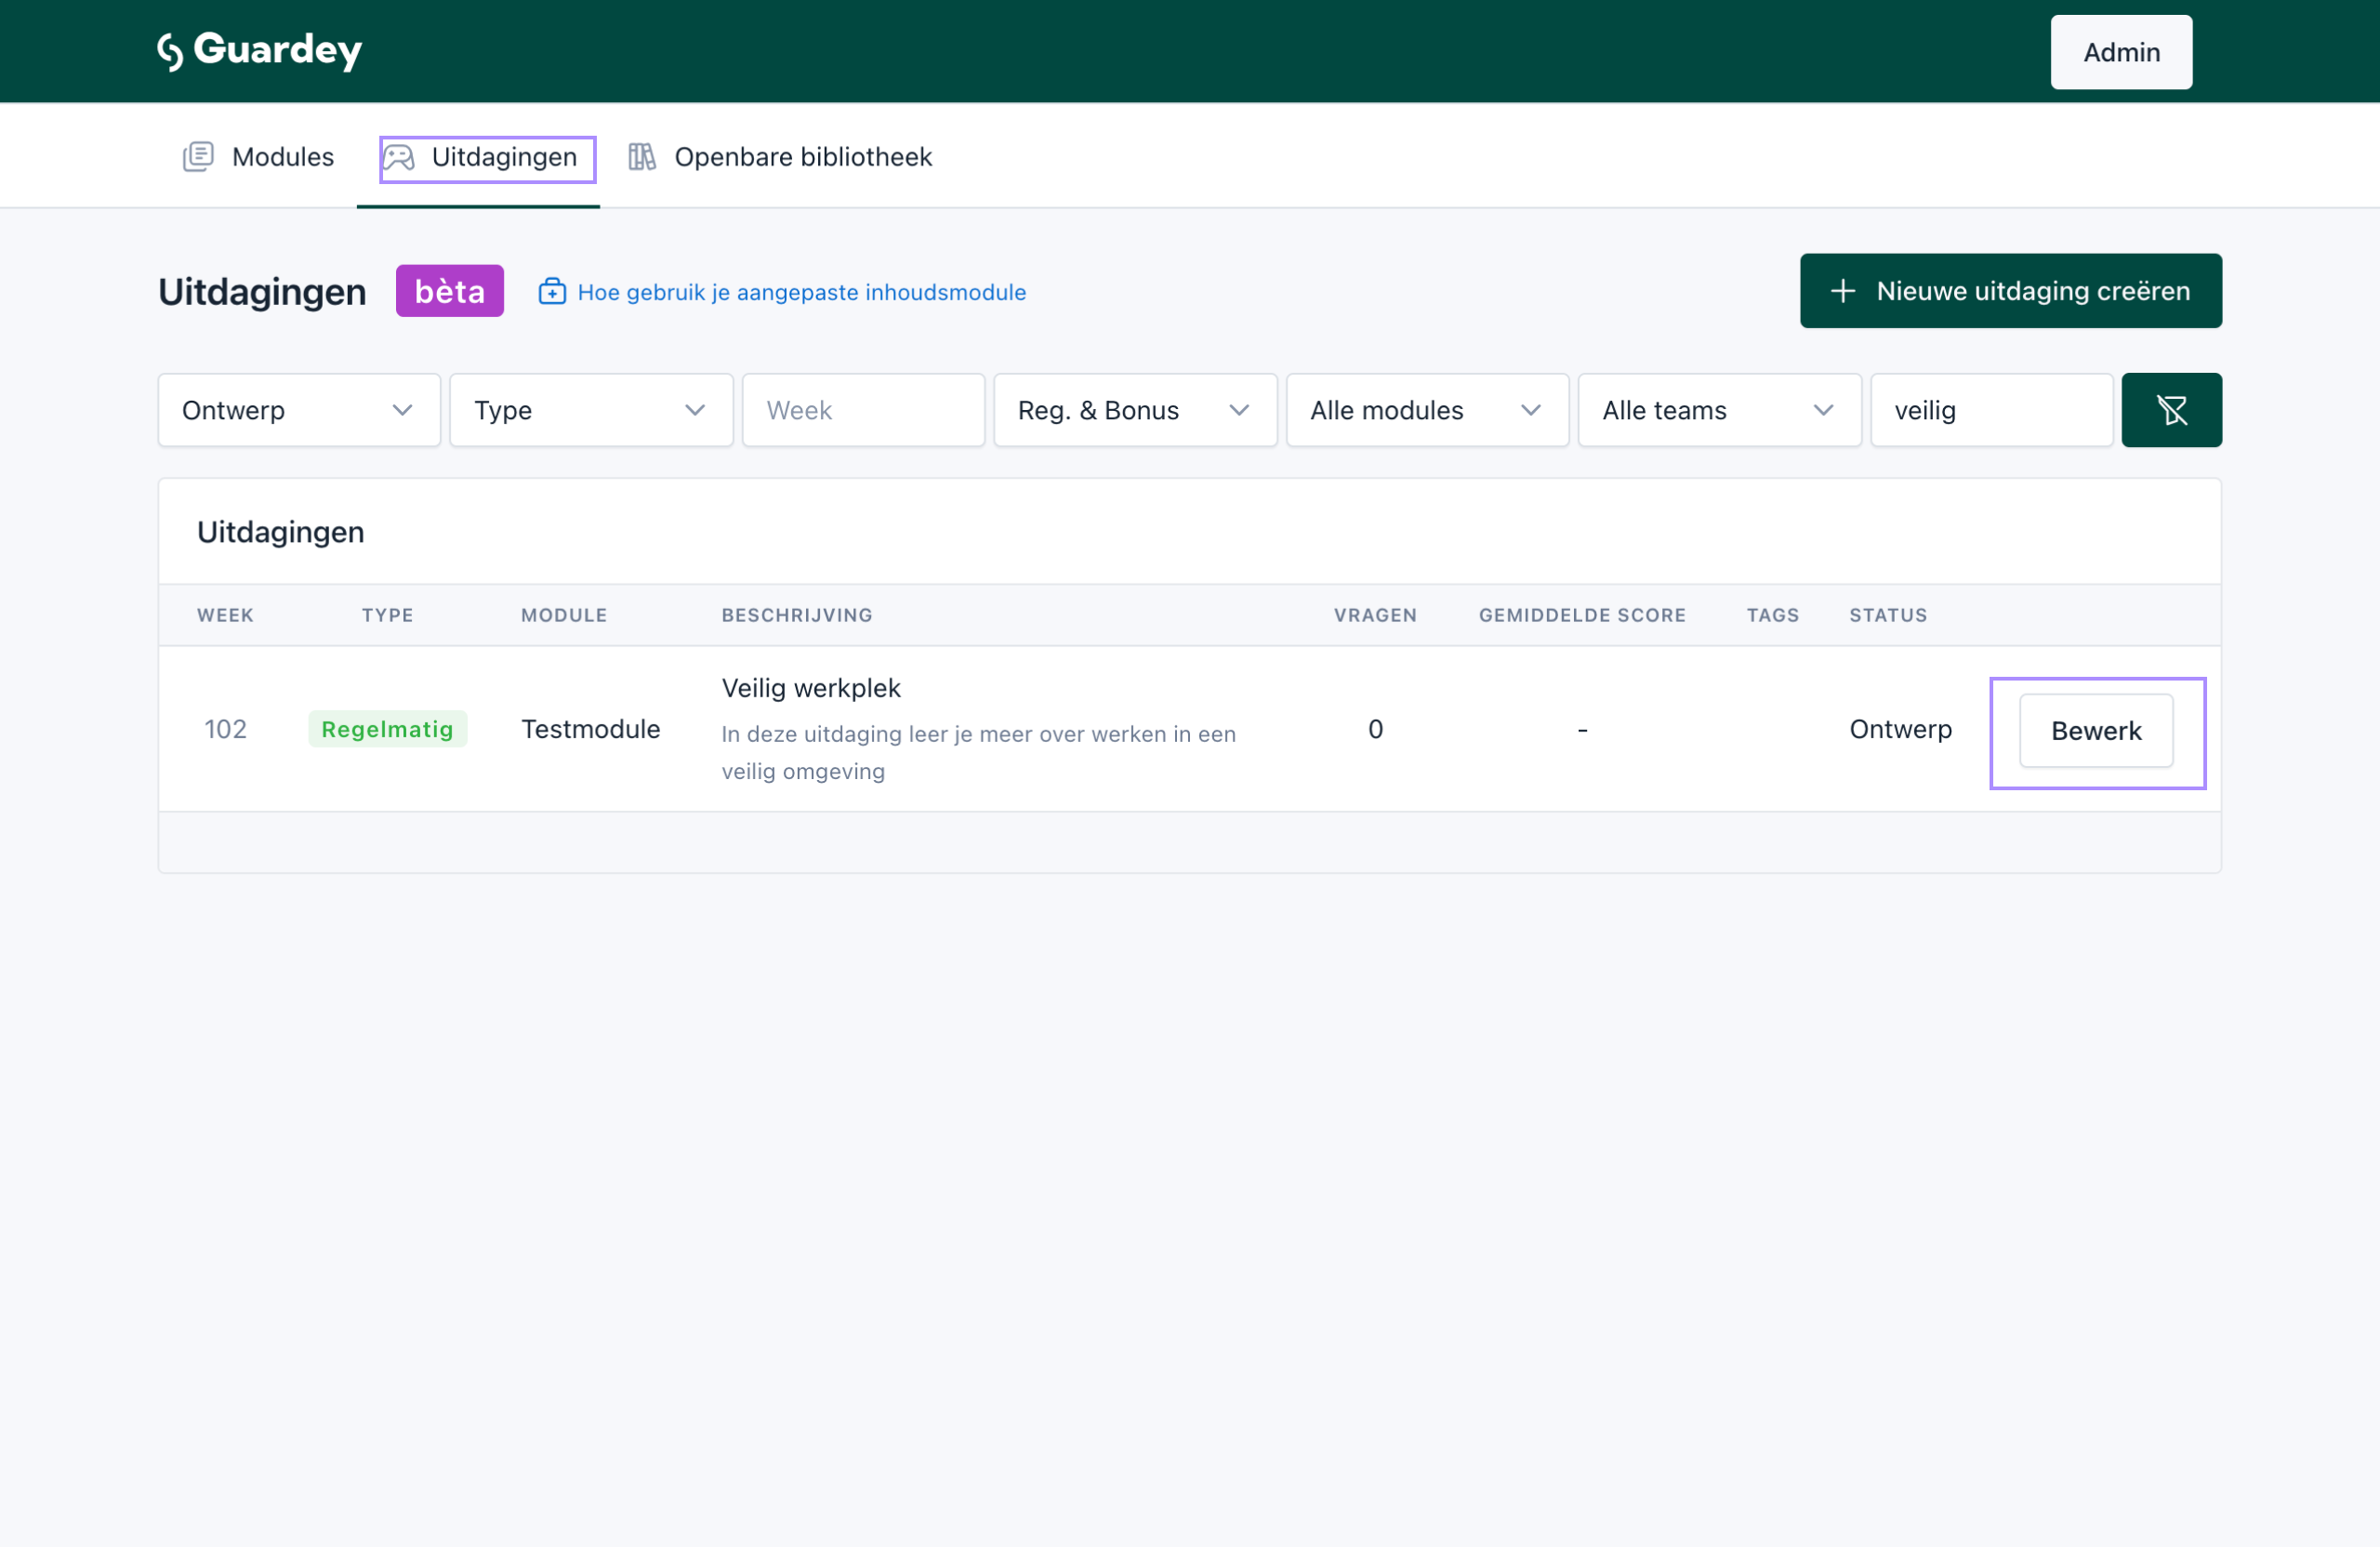Expand the Ontwerp status dropdown
2380x1547 pixels.
[299, 410]
